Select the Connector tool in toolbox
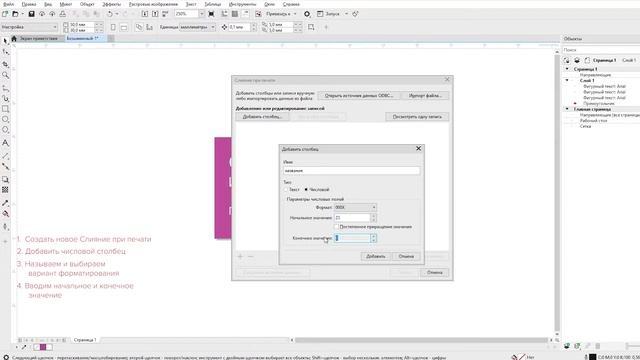 5,167
